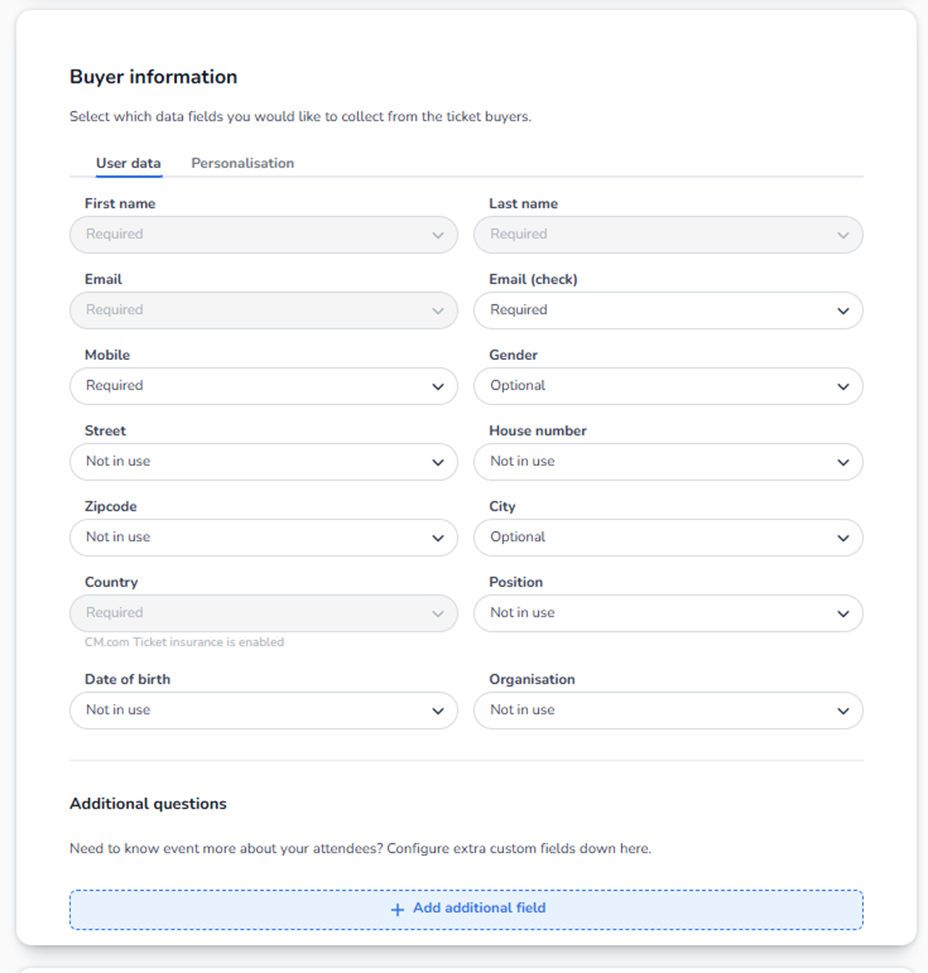Click the chevron arrow in Position dropdown
928x973 pixels.
click(843, 614)
